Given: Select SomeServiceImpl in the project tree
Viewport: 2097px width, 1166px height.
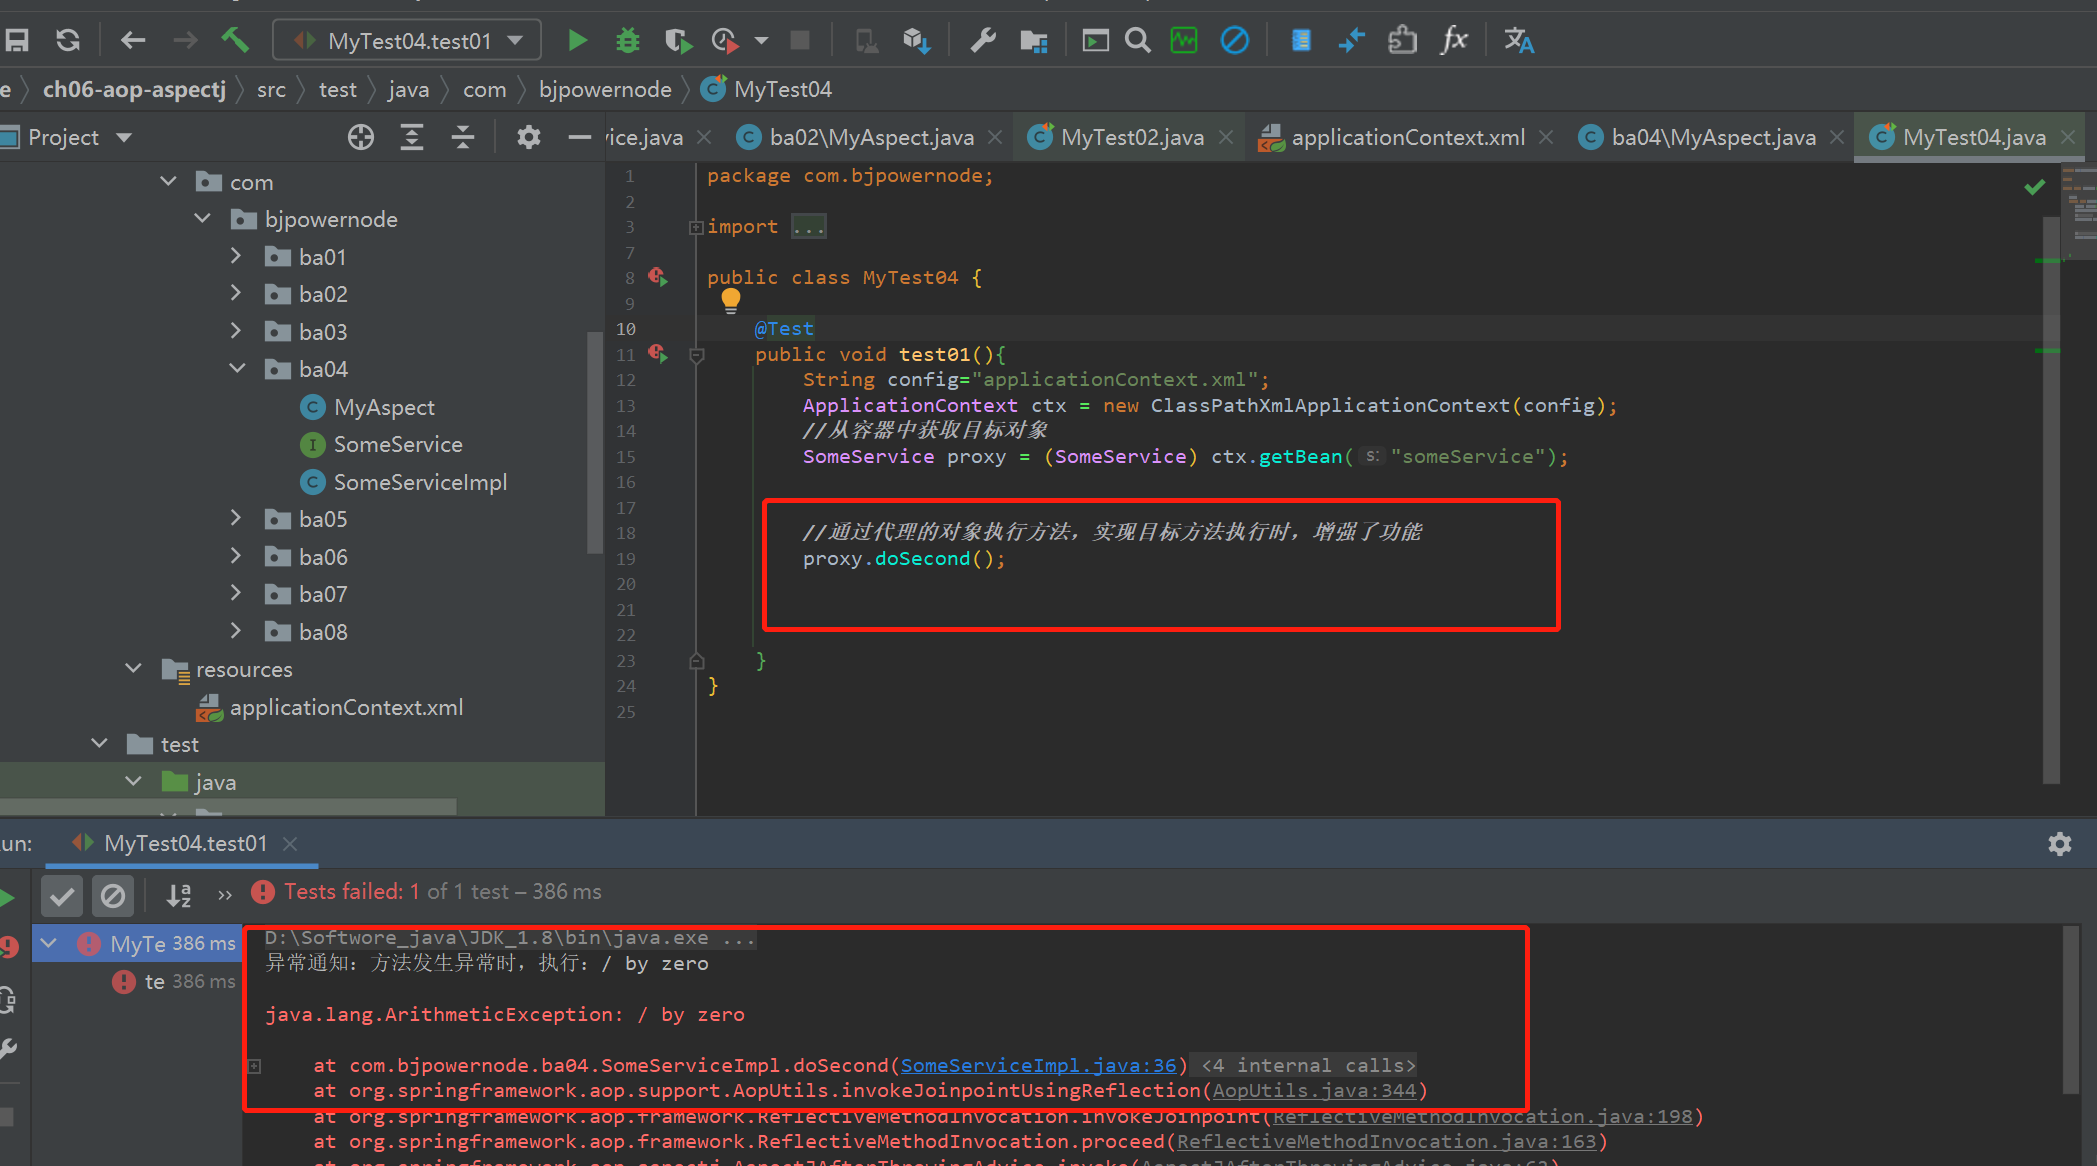Looking at the screenshot, I should (x=419, y=482).
